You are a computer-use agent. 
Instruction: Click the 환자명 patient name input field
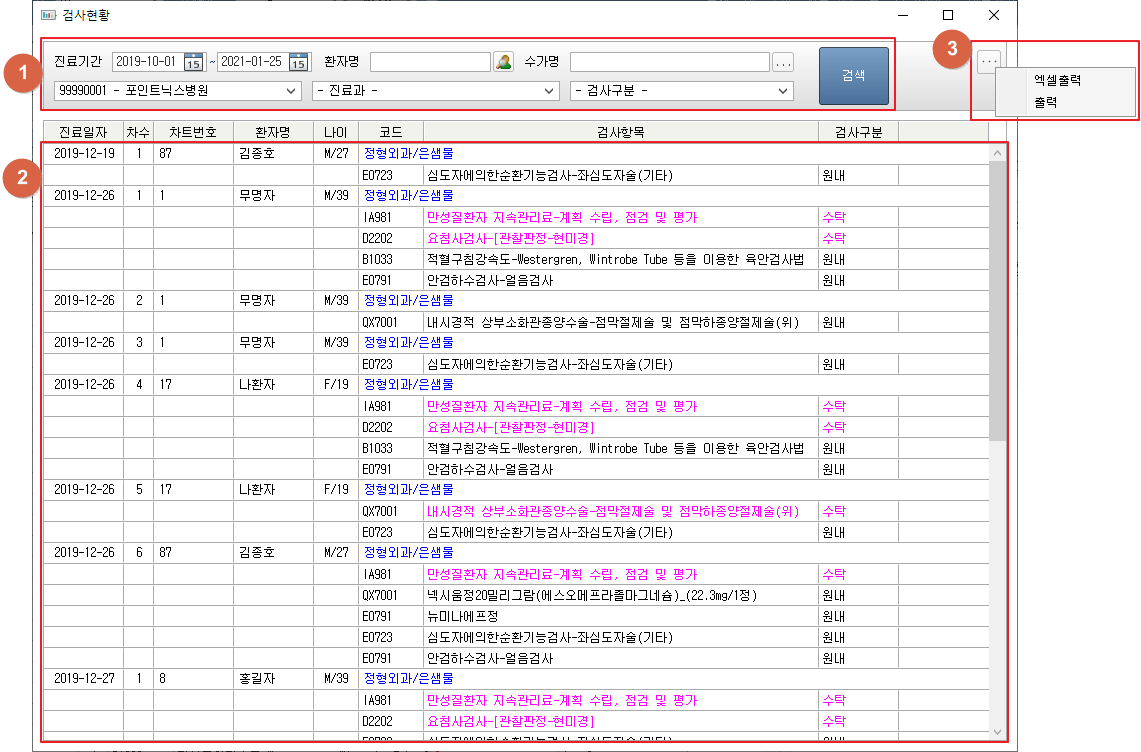(x=430, y=62)
